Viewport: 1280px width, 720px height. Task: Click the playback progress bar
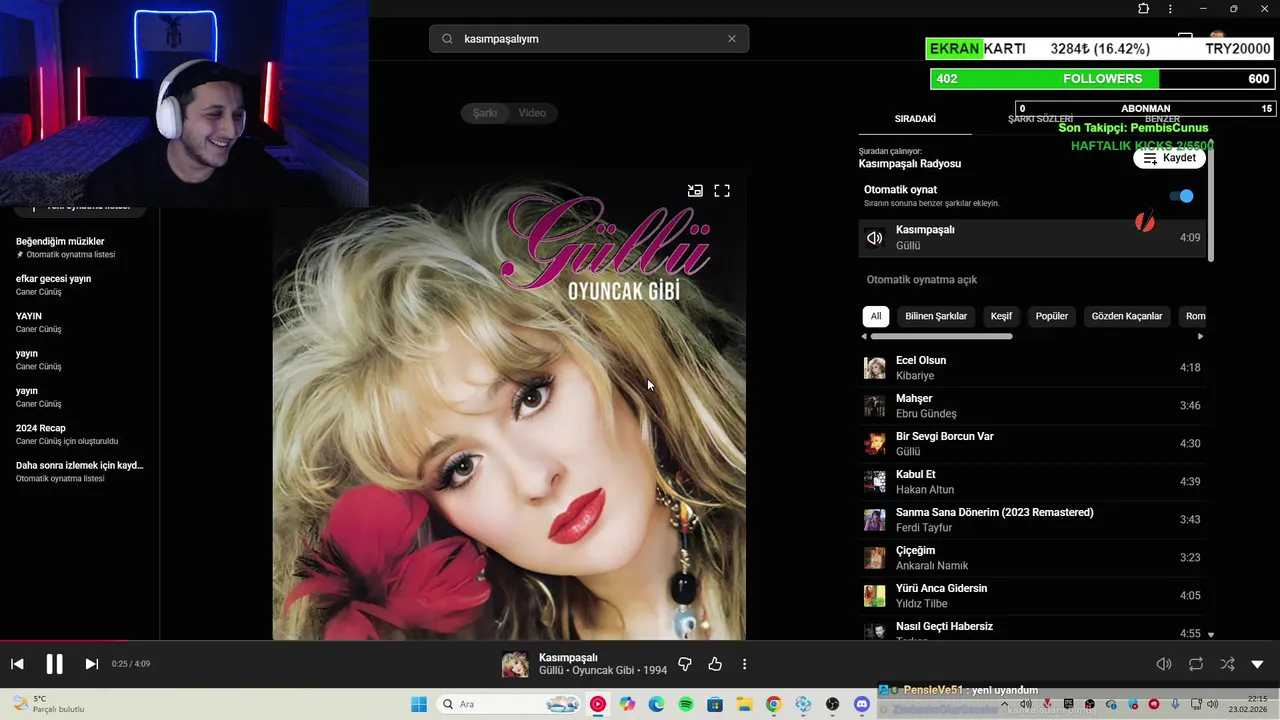(640, 641)
